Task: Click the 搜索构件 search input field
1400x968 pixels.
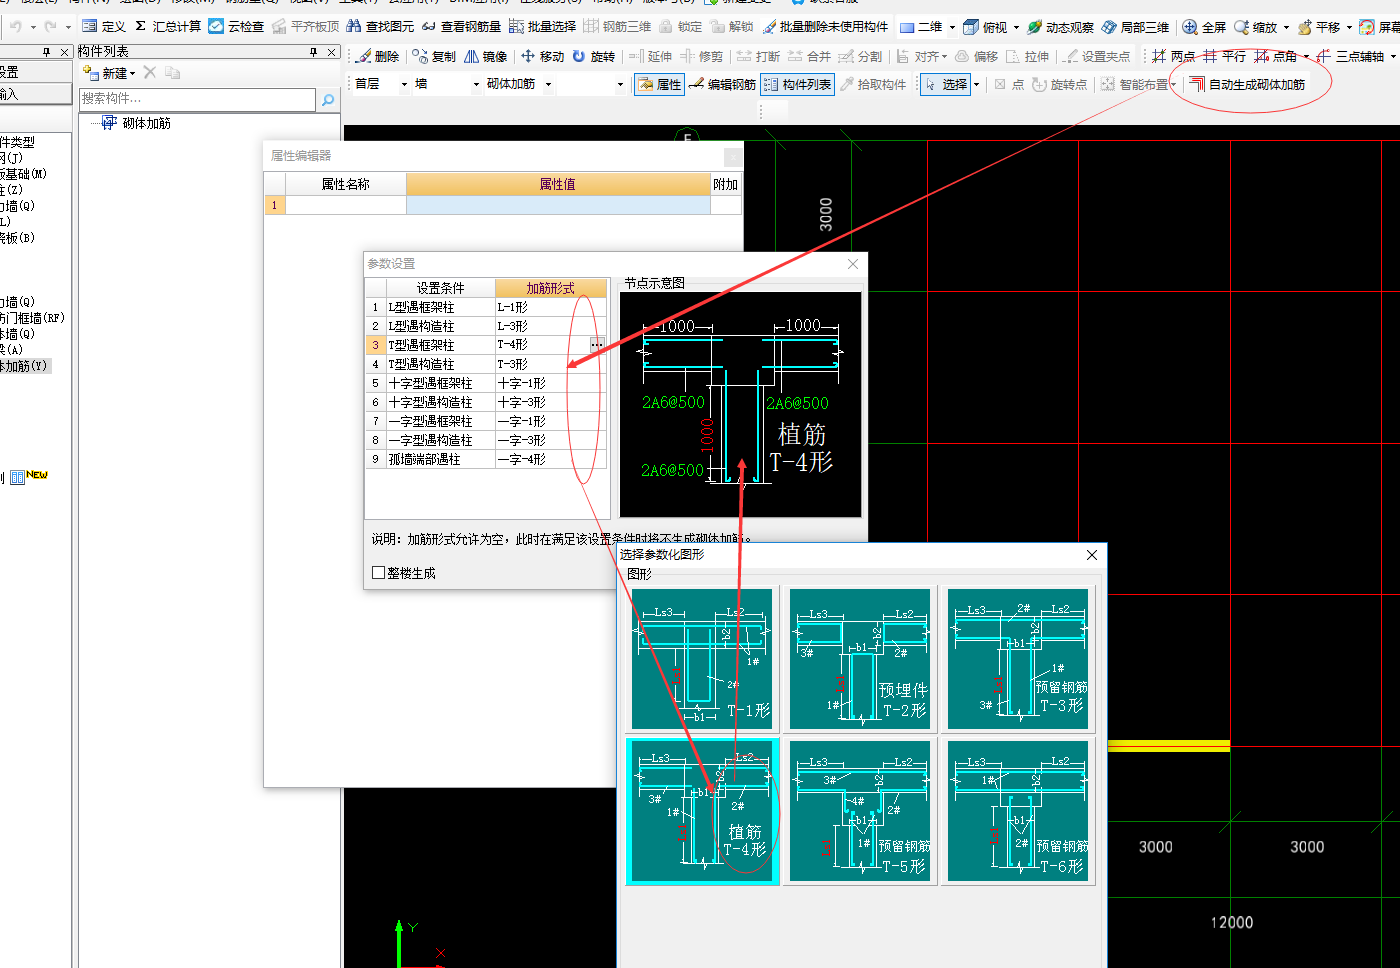Action: click(198, 99)
